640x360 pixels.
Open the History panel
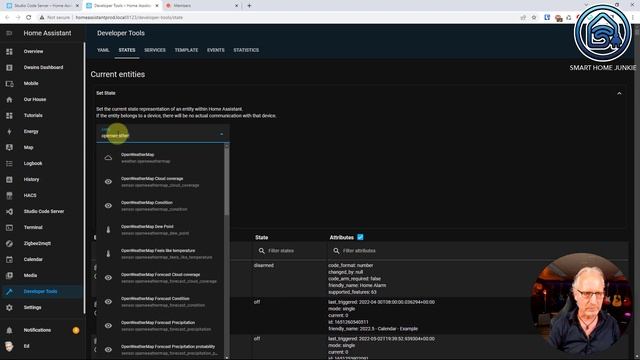(31, 179)
